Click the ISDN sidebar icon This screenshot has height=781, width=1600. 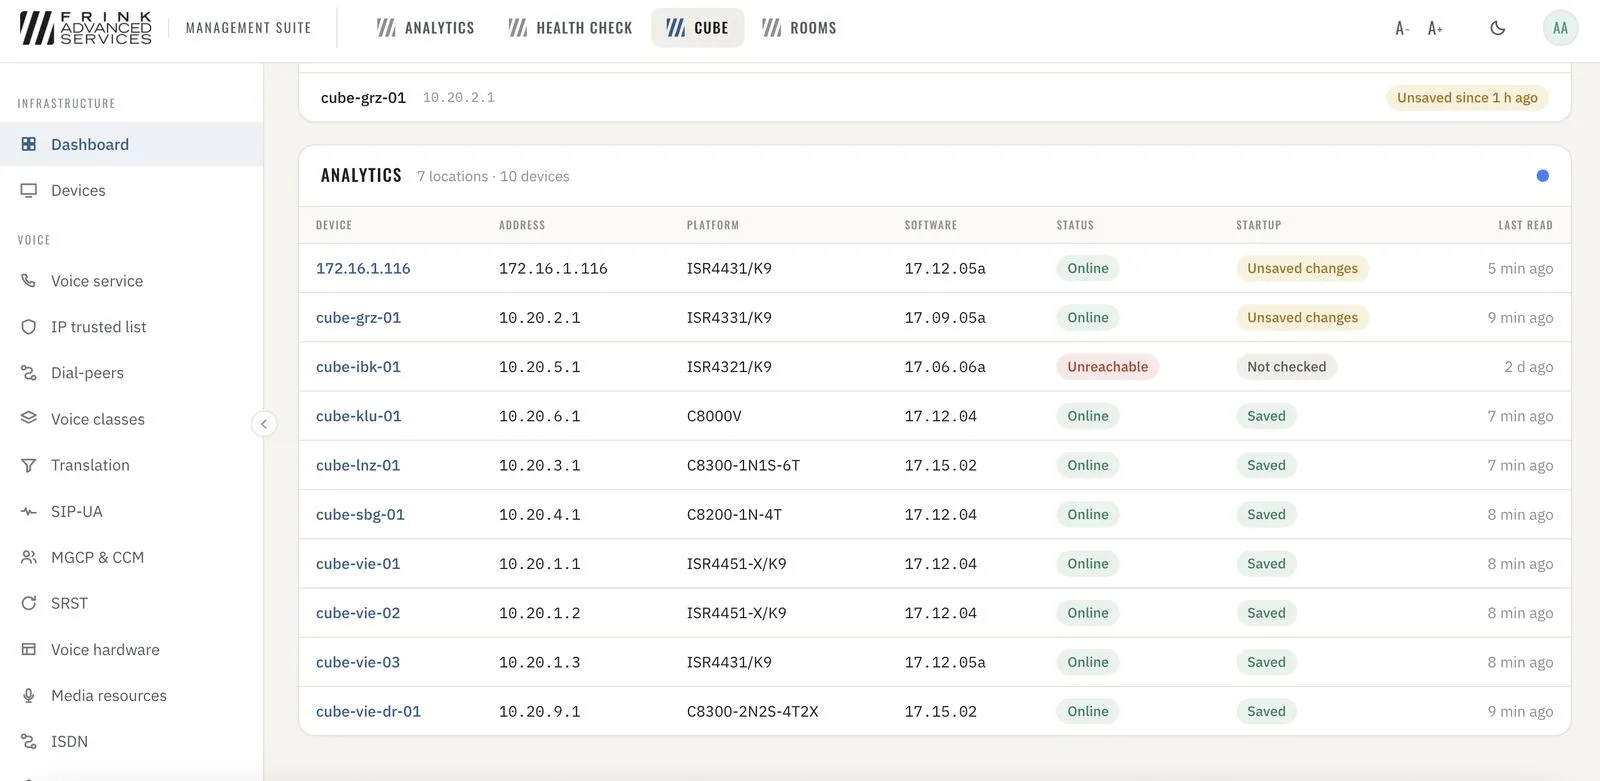tap(29, 741)
